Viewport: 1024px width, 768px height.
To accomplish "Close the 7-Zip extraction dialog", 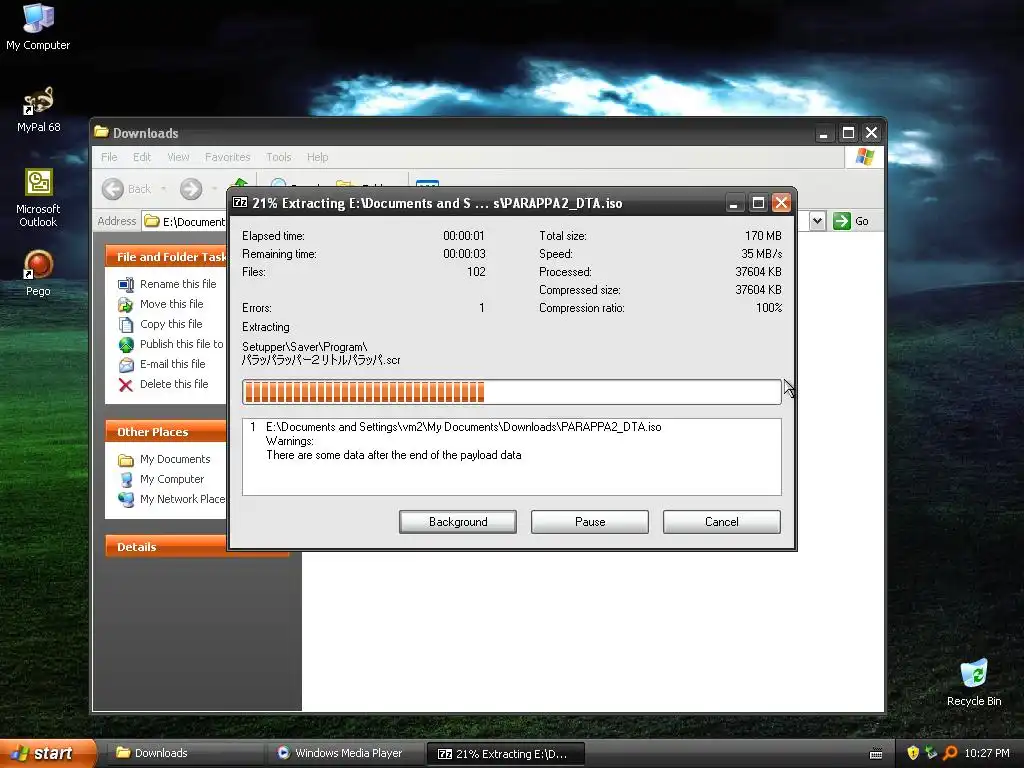I will pyautogui.click(x=781, y=203).
